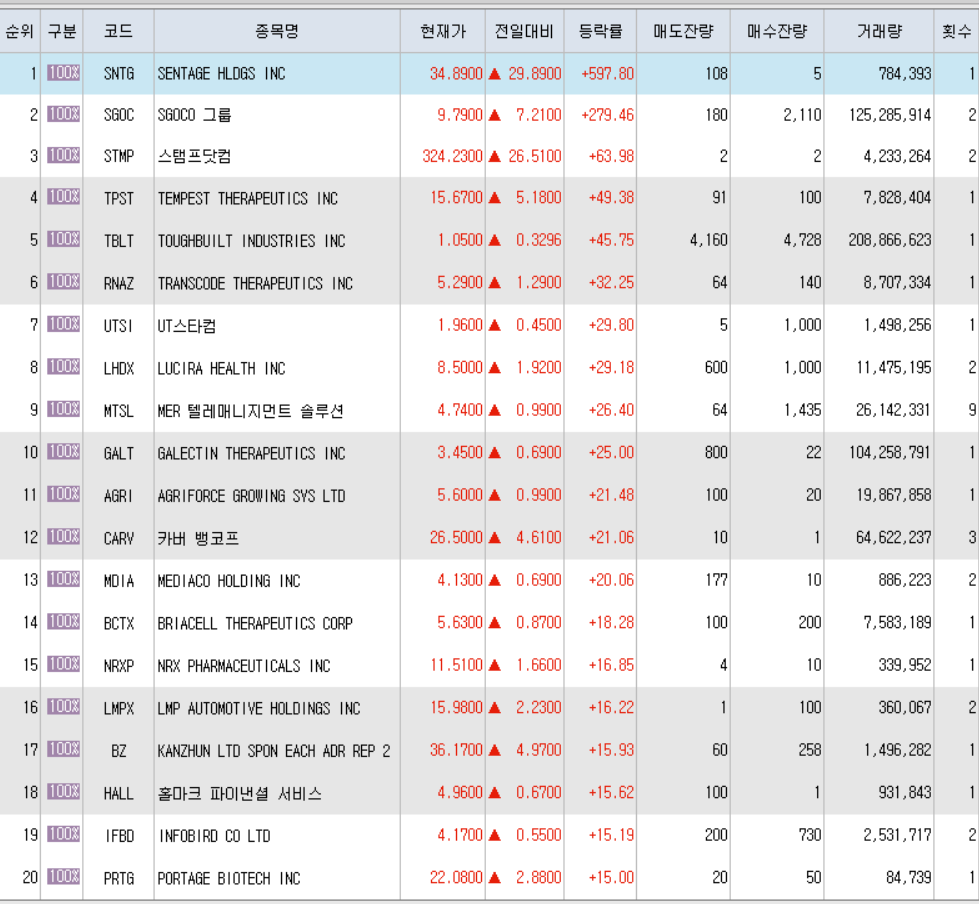979x904 pixels.
Task: Select SENTAGE HLDGS INC stock name
Action: point(222,74)
